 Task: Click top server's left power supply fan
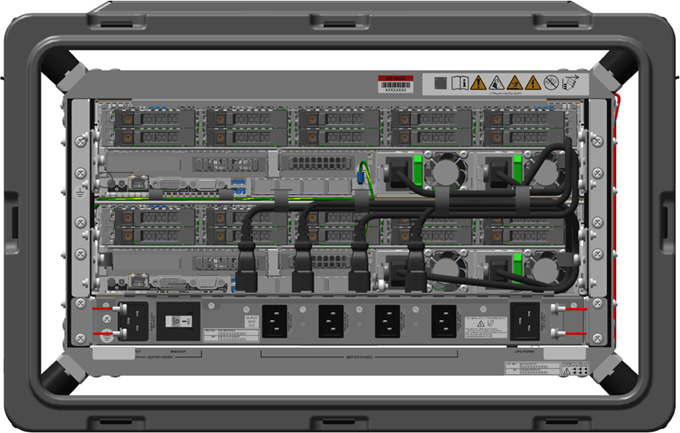coord(447,170)
